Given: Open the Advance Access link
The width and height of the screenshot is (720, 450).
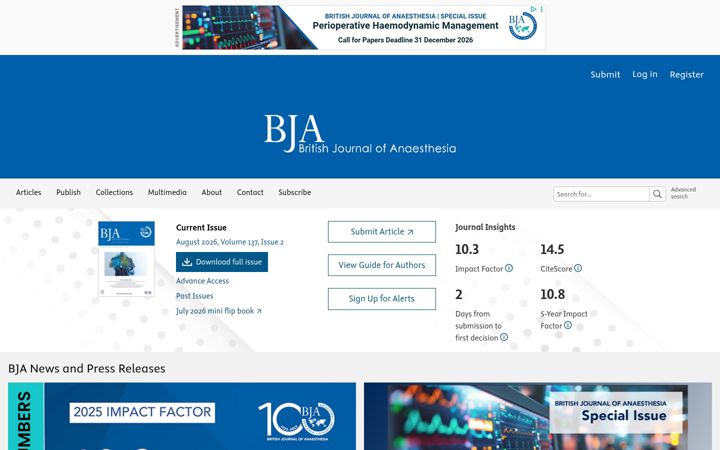Looking at the screenshot, I should pyautogui.click(x=202, y=281).
